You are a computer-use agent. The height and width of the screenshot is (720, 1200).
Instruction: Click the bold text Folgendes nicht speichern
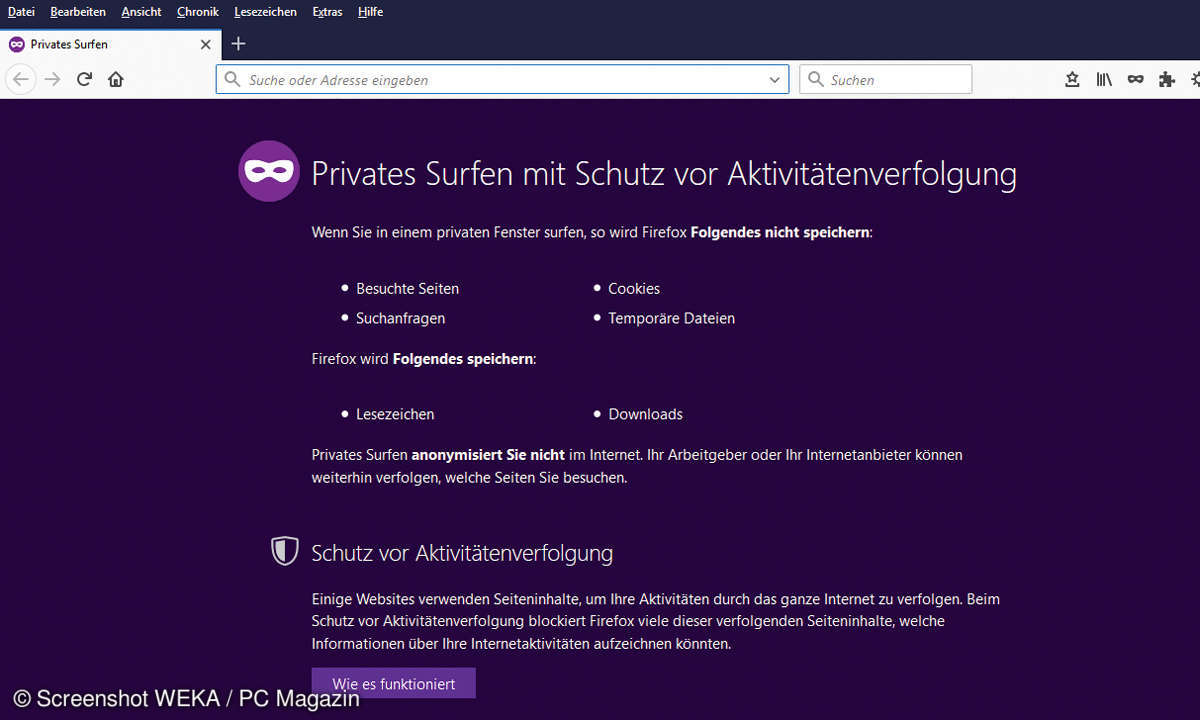(780, 232)
